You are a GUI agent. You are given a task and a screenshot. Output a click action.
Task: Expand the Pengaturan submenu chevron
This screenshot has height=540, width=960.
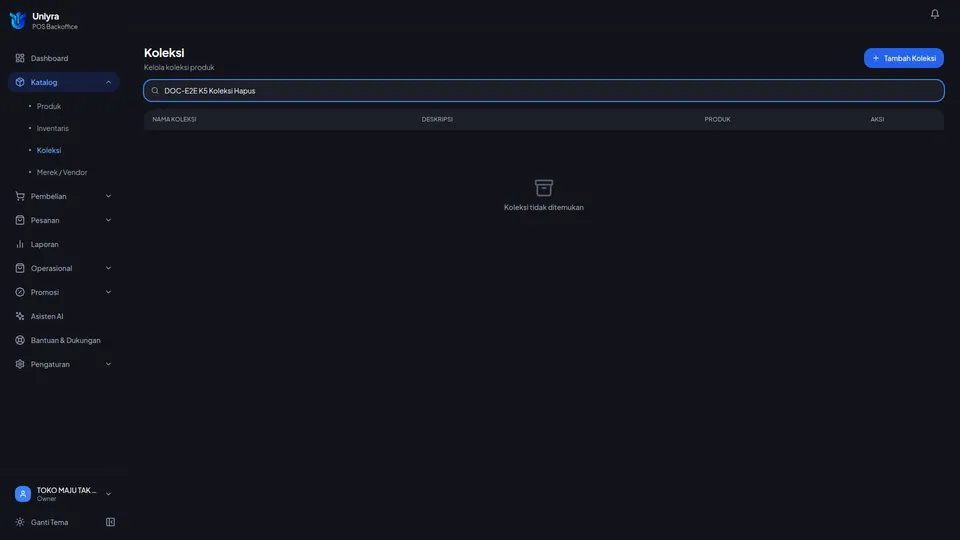pos(108,364)
